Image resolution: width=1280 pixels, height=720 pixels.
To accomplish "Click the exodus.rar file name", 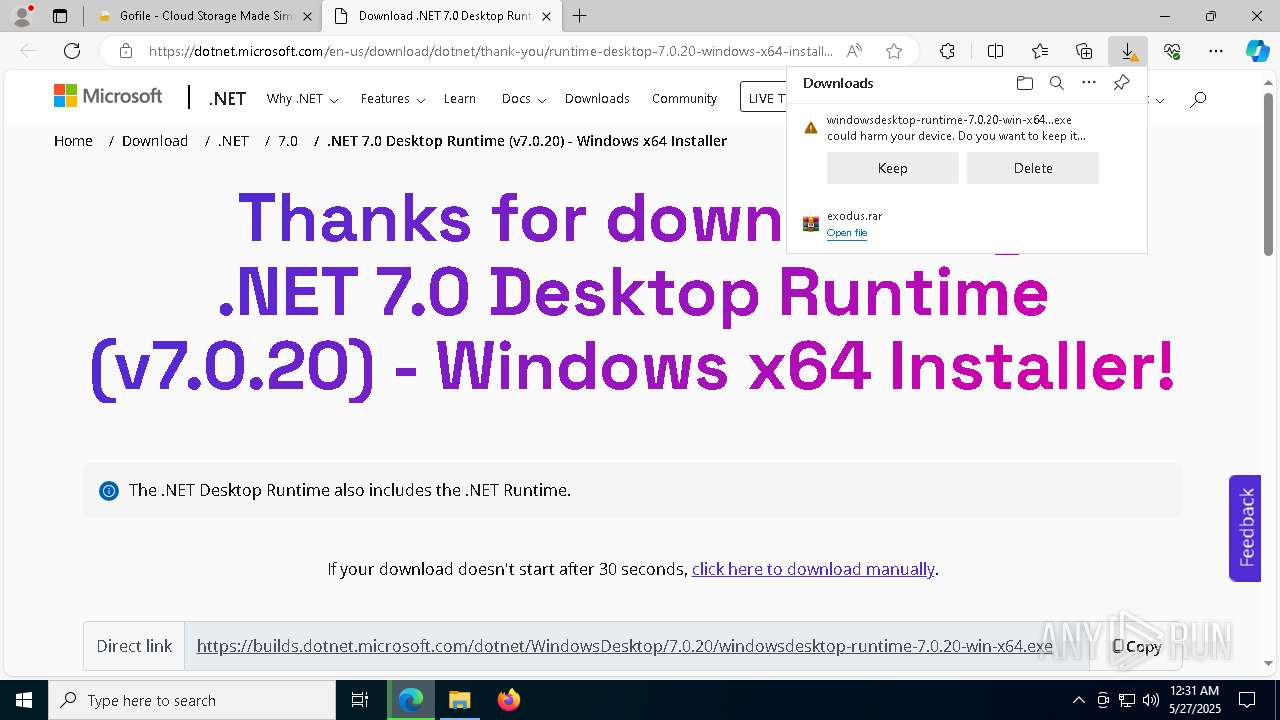I will click(x=854, y=216).
